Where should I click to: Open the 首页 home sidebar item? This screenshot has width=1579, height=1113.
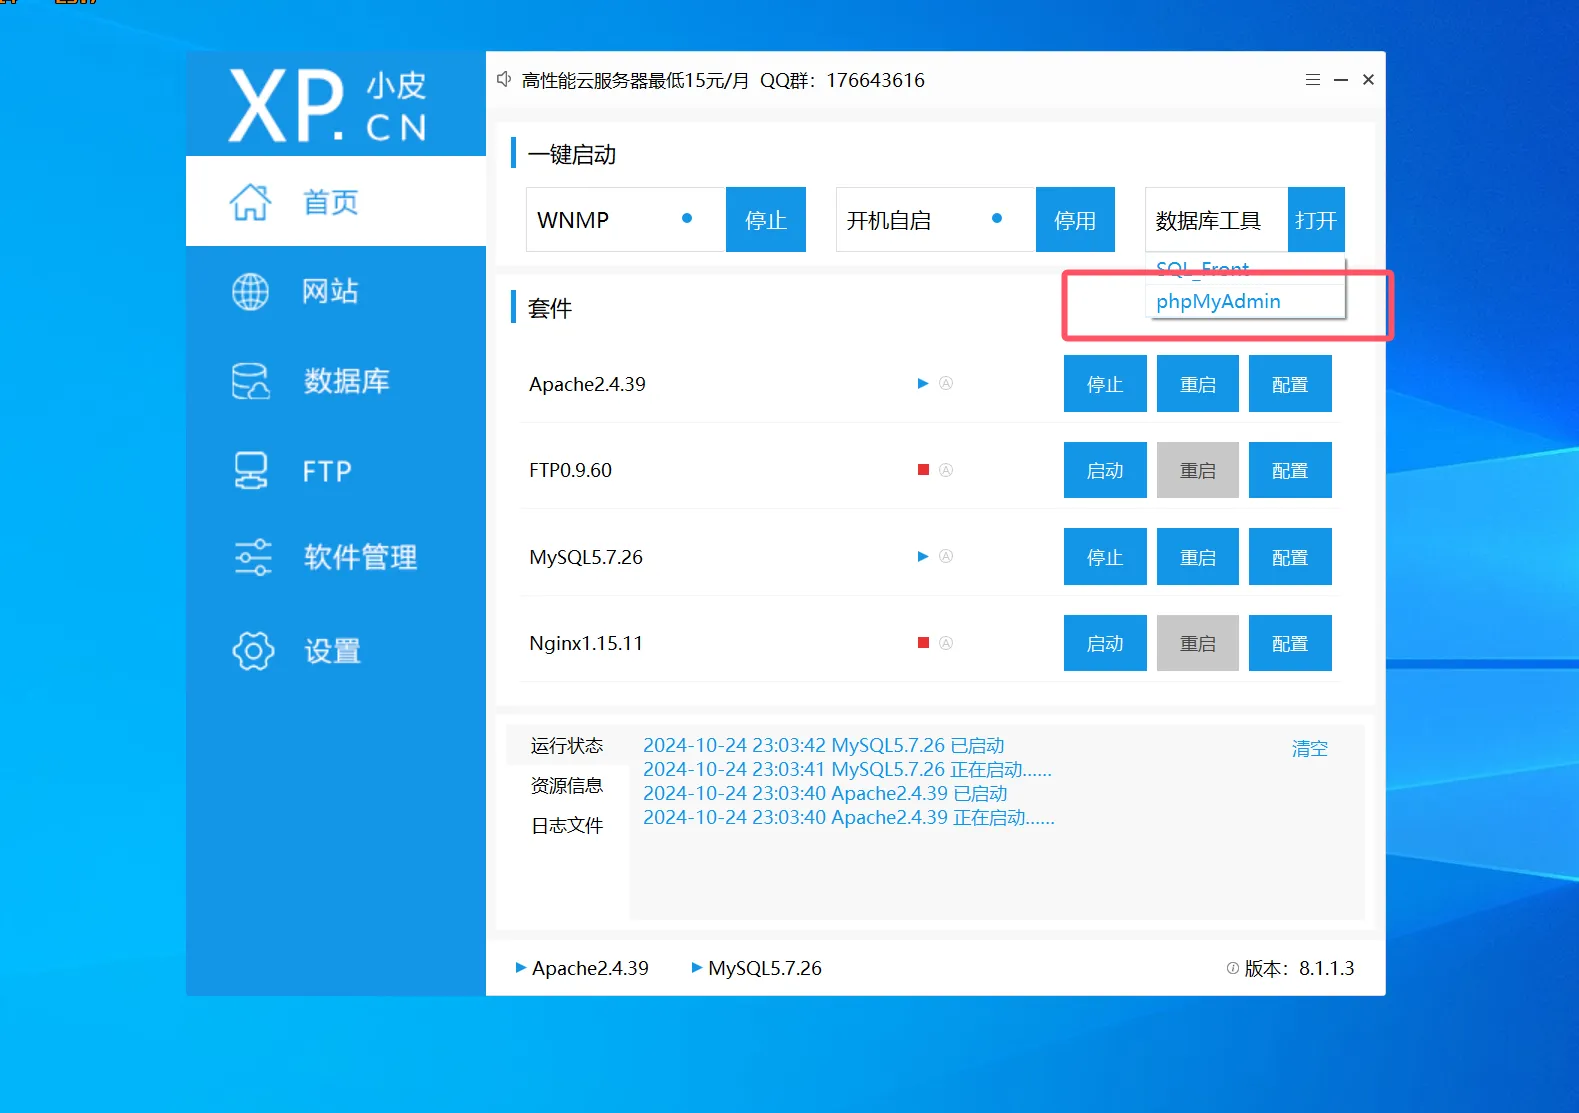(336, 201)
